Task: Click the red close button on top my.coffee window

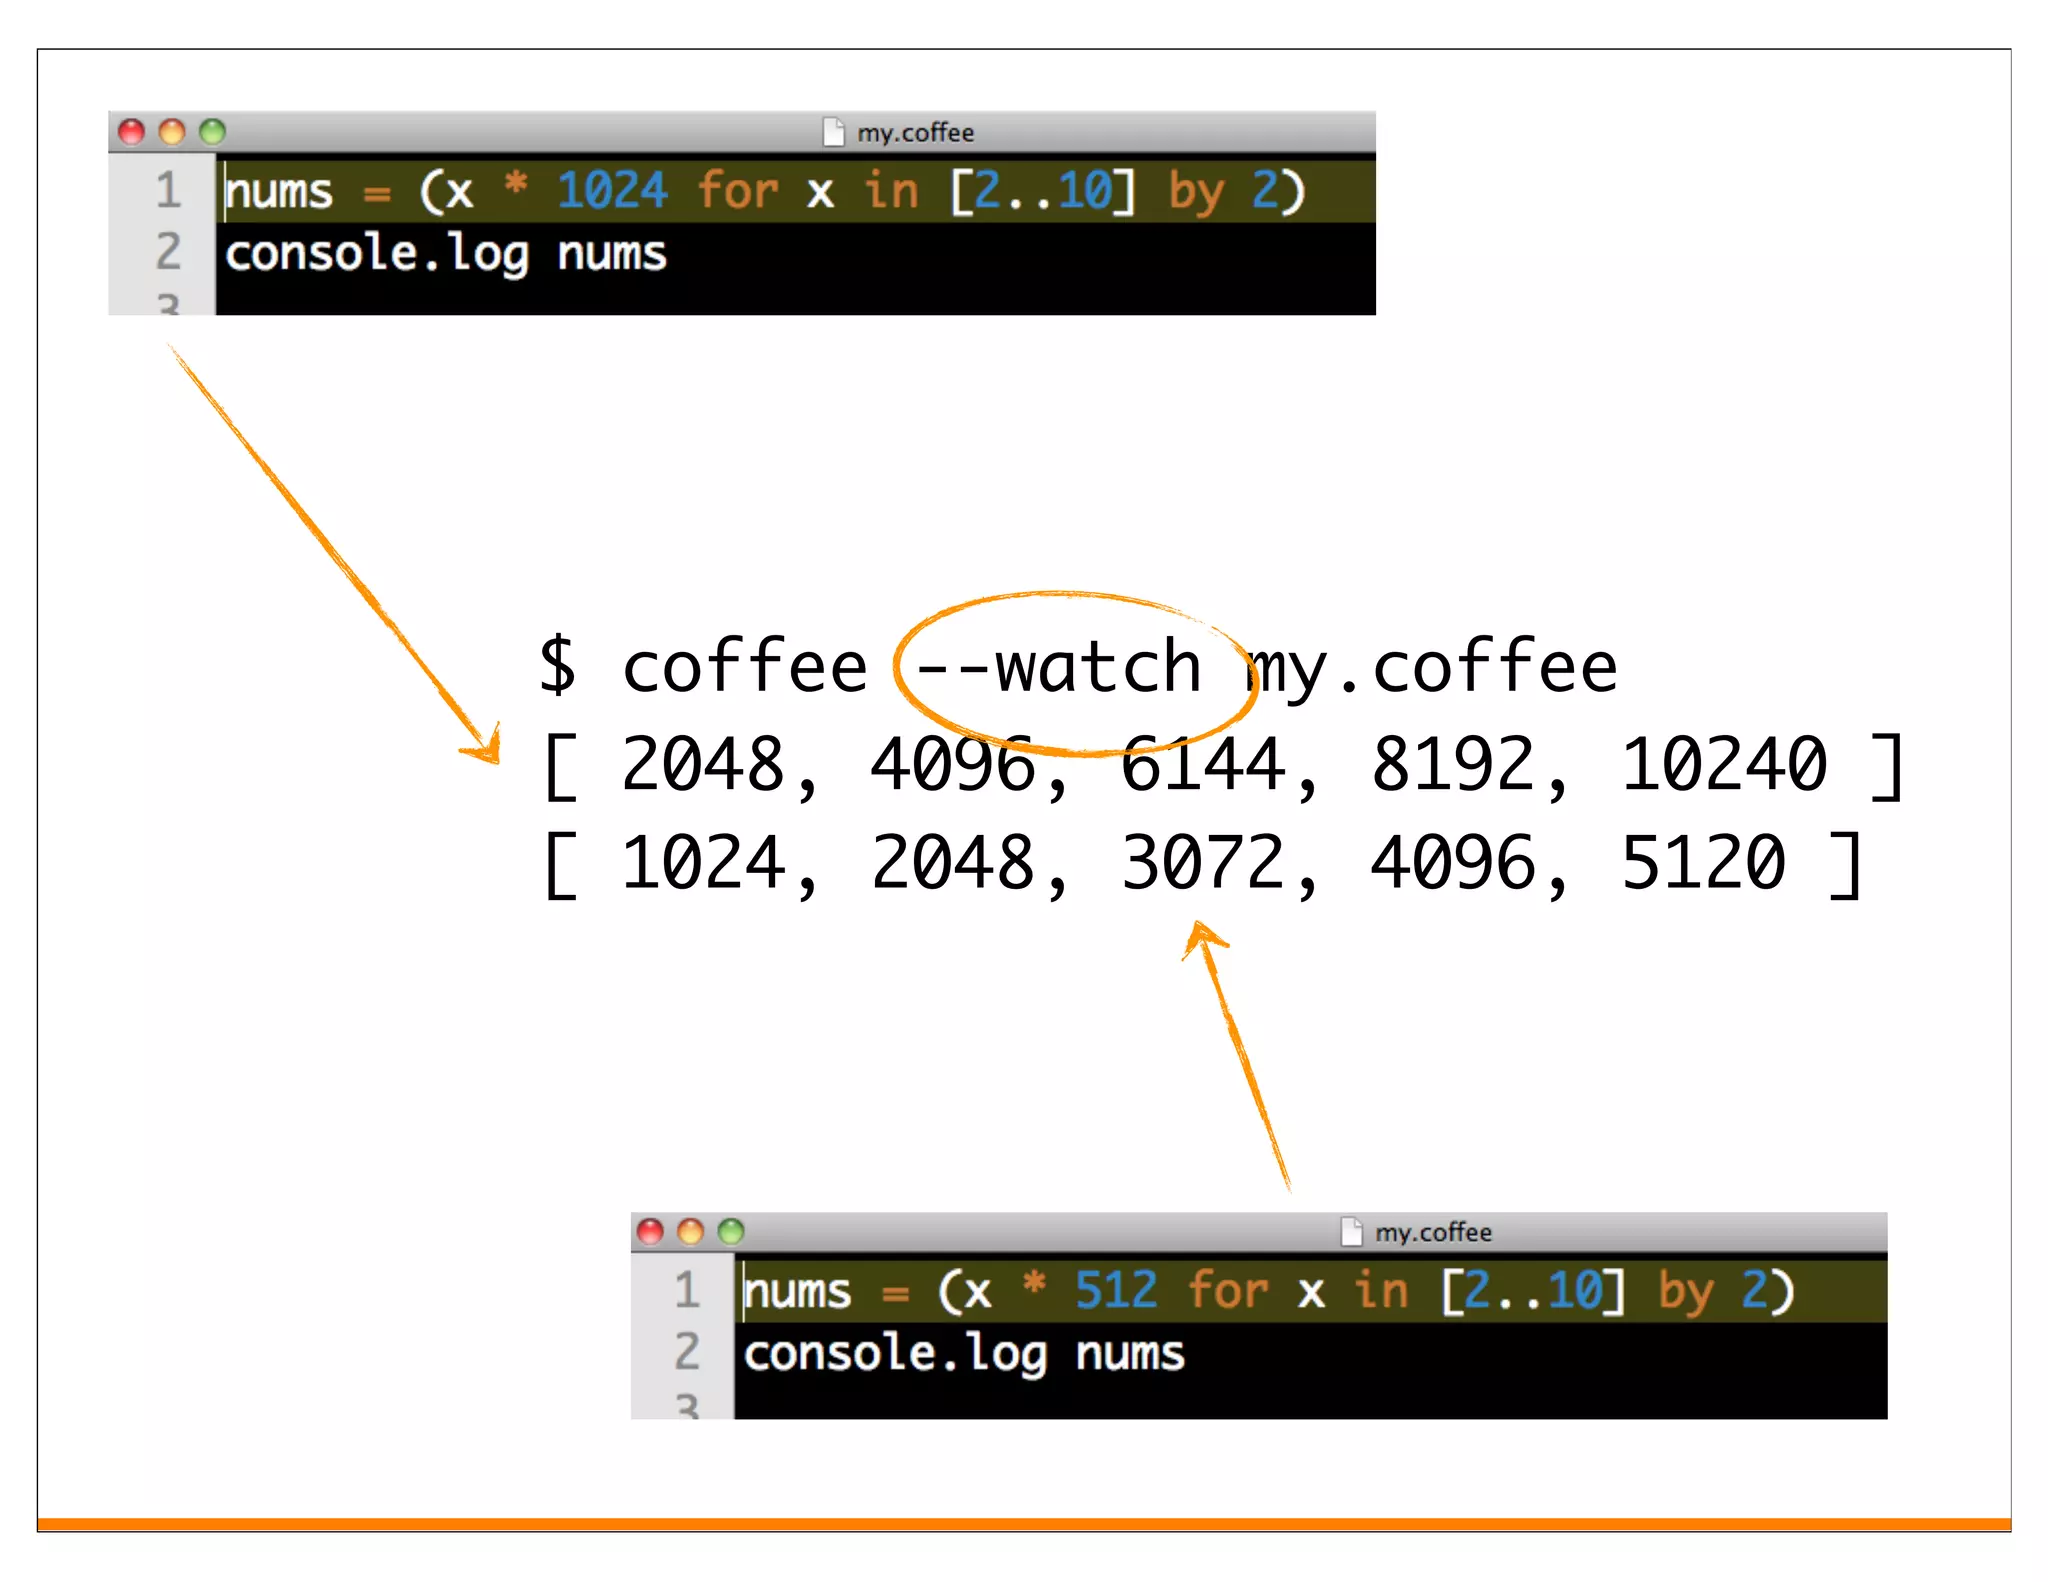Action: coord(131,132)
